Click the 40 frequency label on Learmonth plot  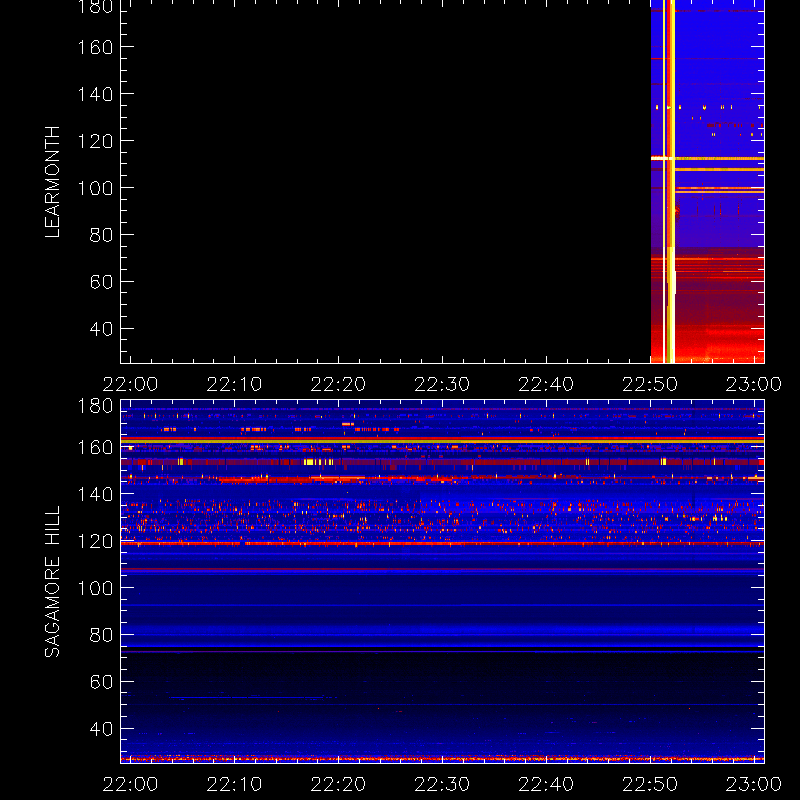click(x=101, y=329)
